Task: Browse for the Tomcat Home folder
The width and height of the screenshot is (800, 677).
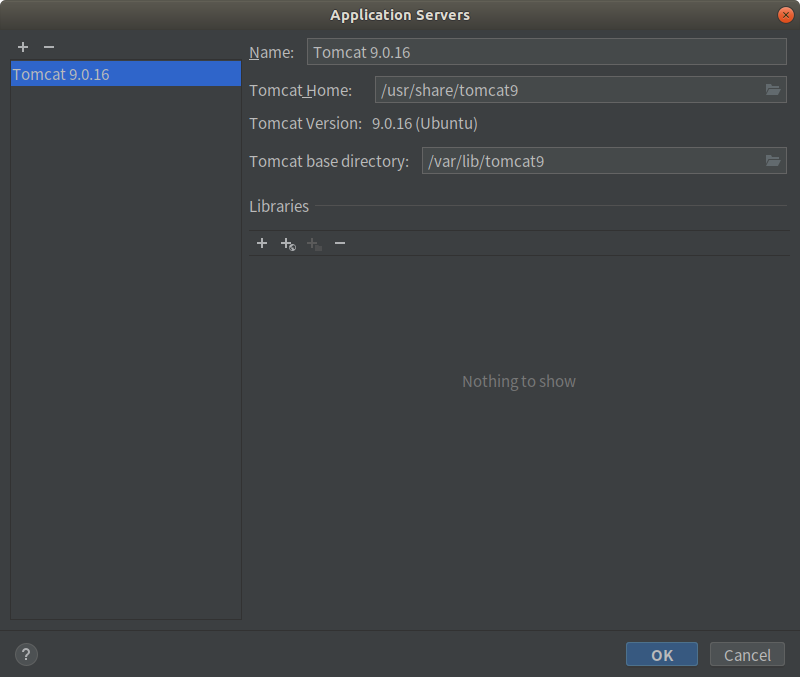Action: tap(772, 89)
